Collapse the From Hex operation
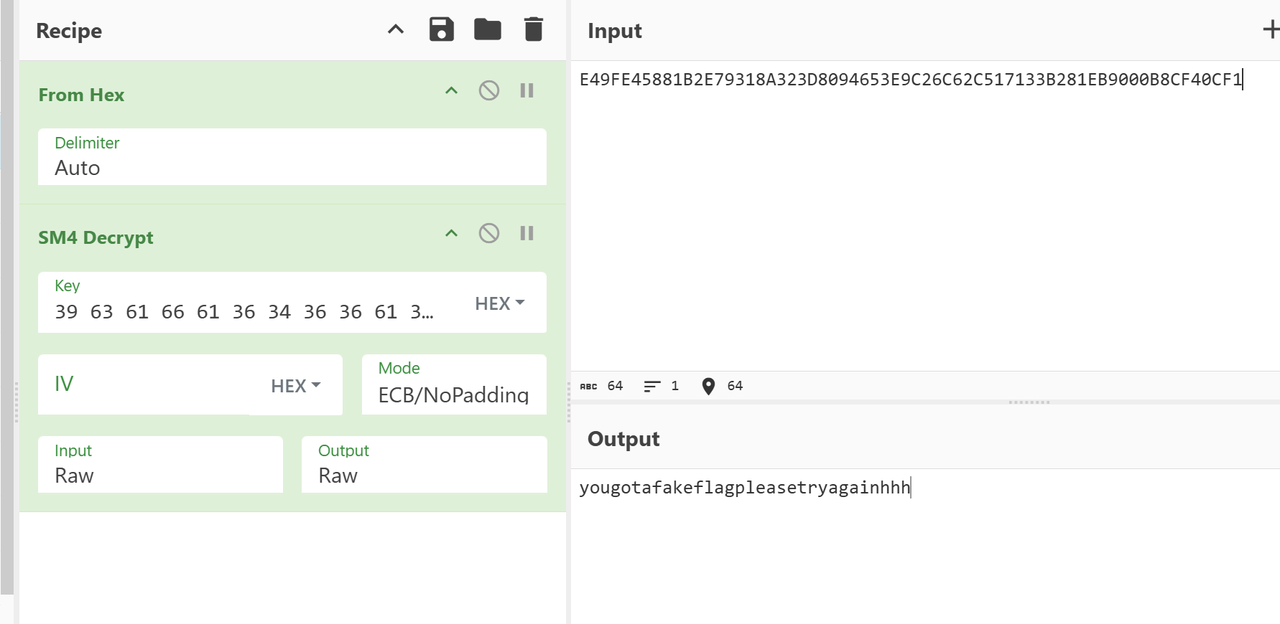Screen dimensions: 1280x624 point(451,91)
